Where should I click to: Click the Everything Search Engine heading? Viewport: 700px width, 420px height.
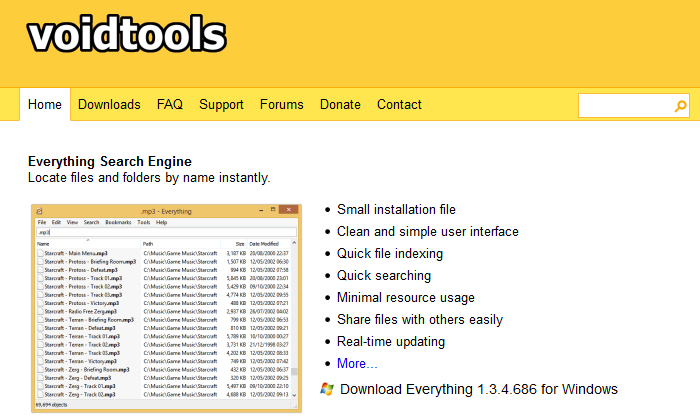tap(109, 161)
